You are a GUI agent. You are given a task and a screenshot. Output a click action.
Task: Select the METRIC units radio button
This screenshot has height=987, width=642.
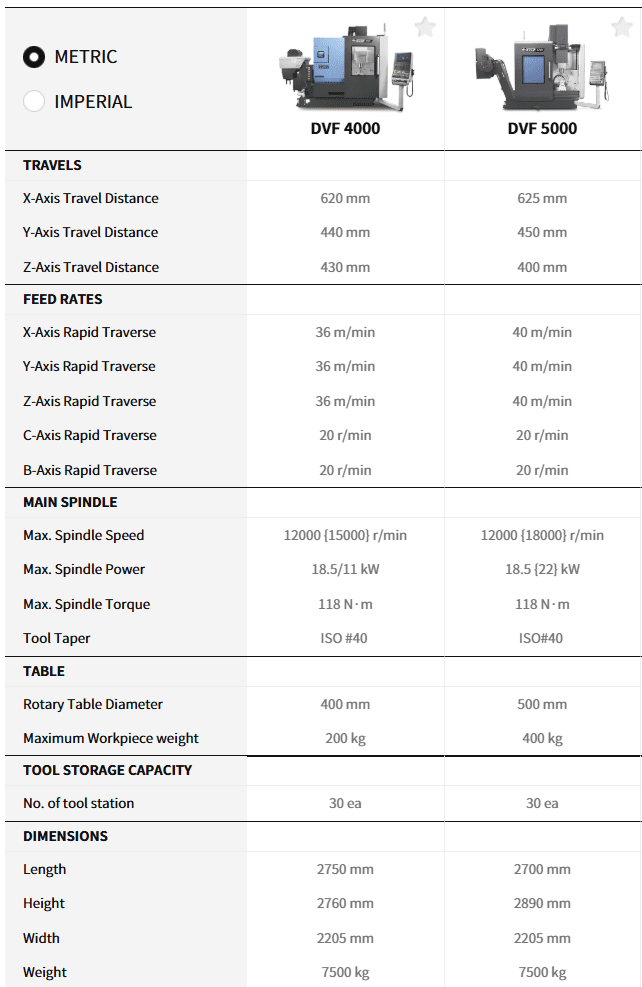[34, 57]
